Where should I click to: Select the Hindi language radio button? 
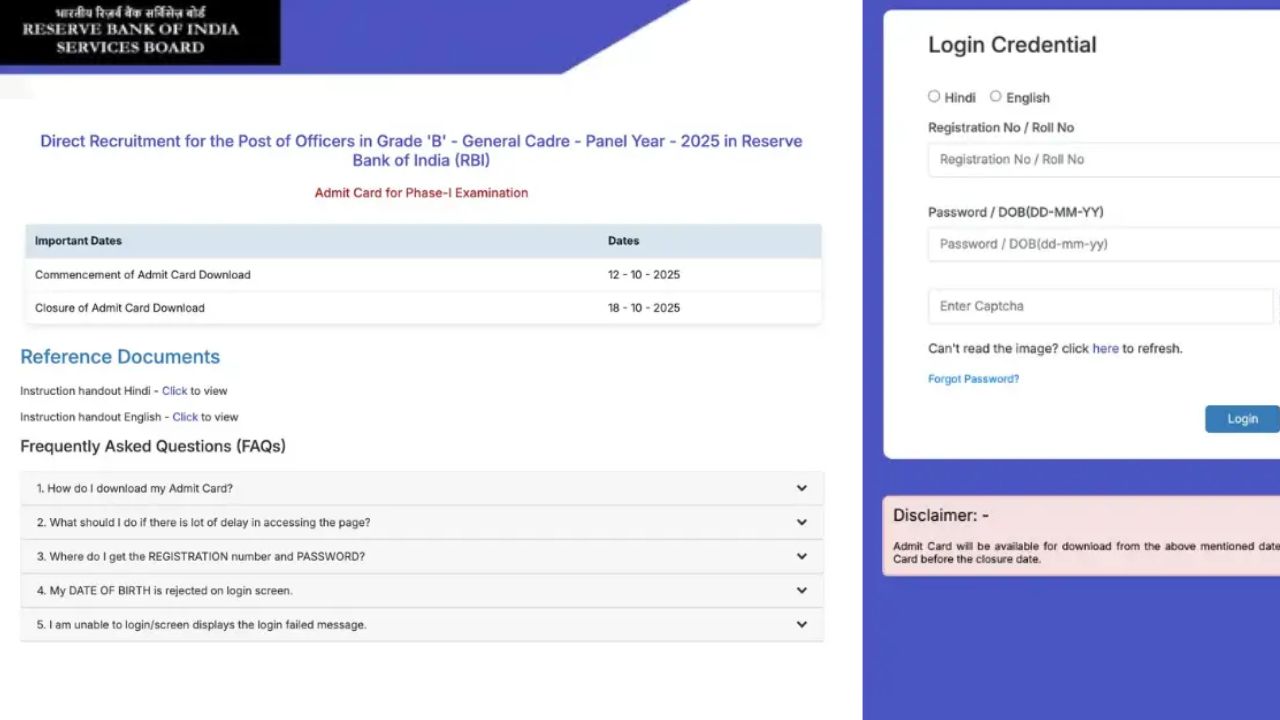(934, 97)
